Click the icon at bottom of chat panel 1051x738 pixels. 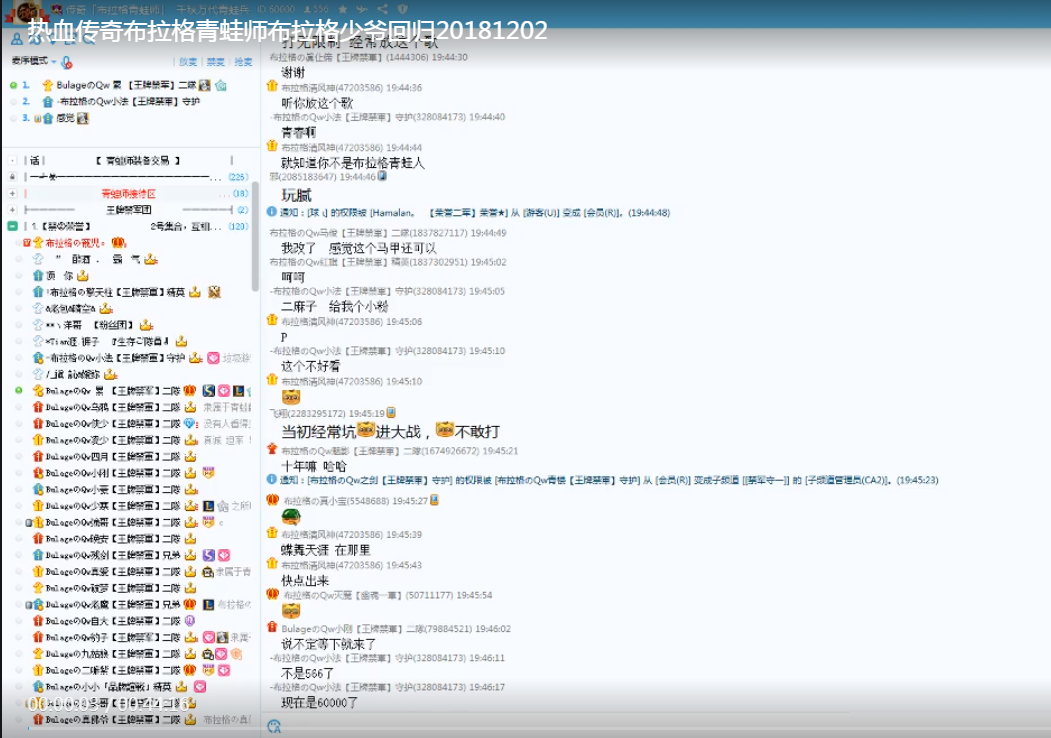coord(273,726)
